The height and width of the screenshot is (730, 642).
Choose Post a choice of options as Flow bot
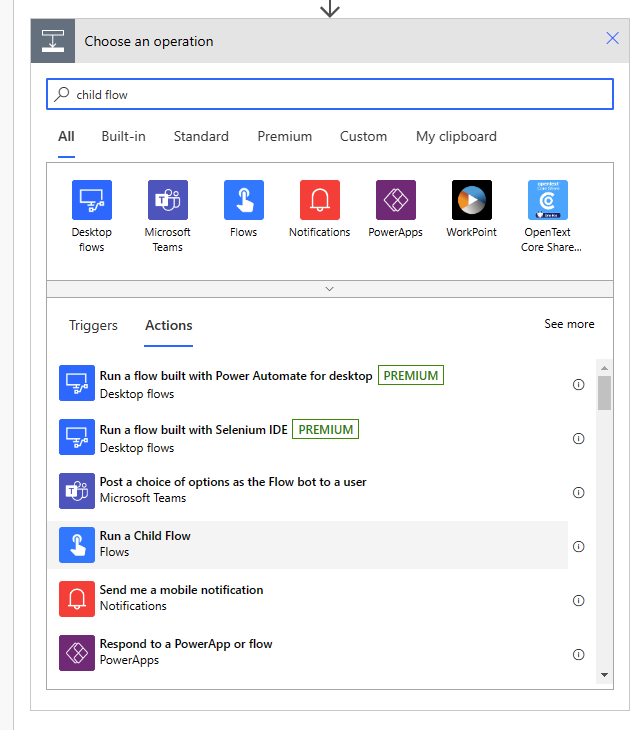pyautogui.click(x=308, y=491)
